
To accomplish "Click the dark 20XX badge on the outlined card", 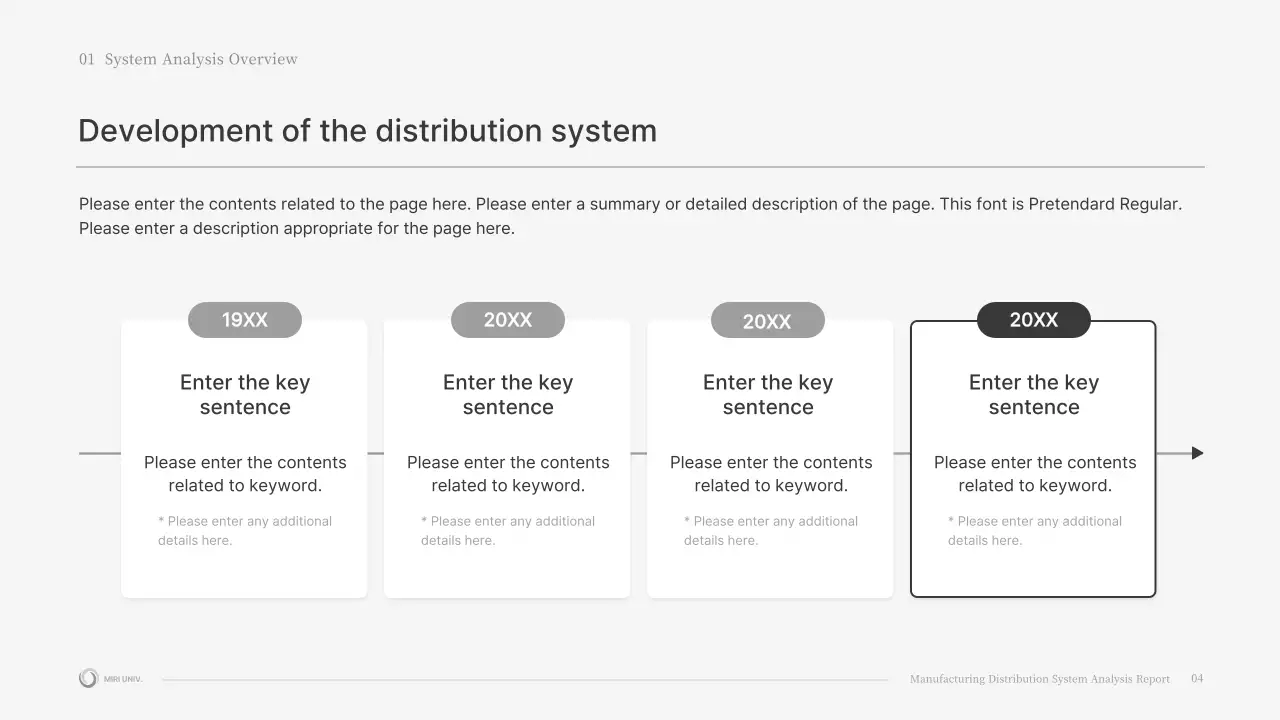I will 1033,320.
